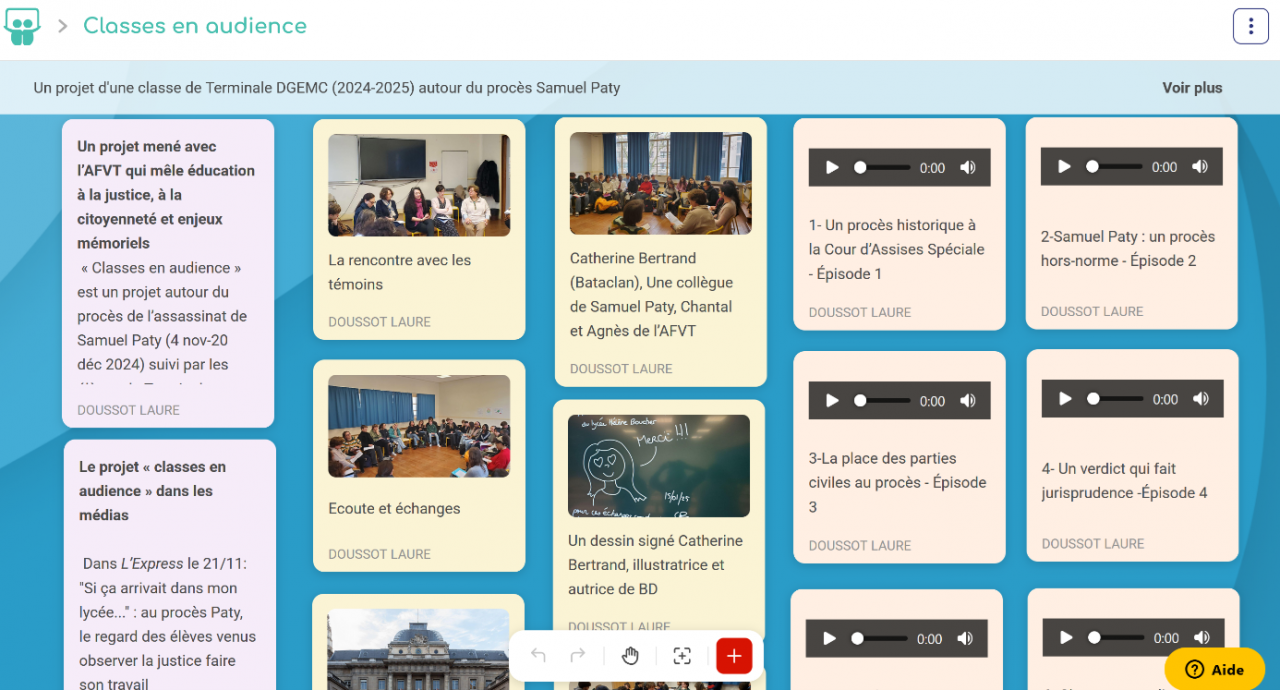
Task: Click the redo arrow in bottom toolbar
Action: point(577,656)
